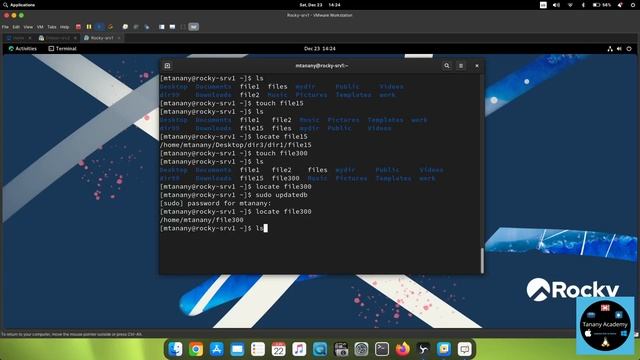This screenshot has height=360, width=640.
Task: Open the Music app in the dock
Action: tap(299, 349)
